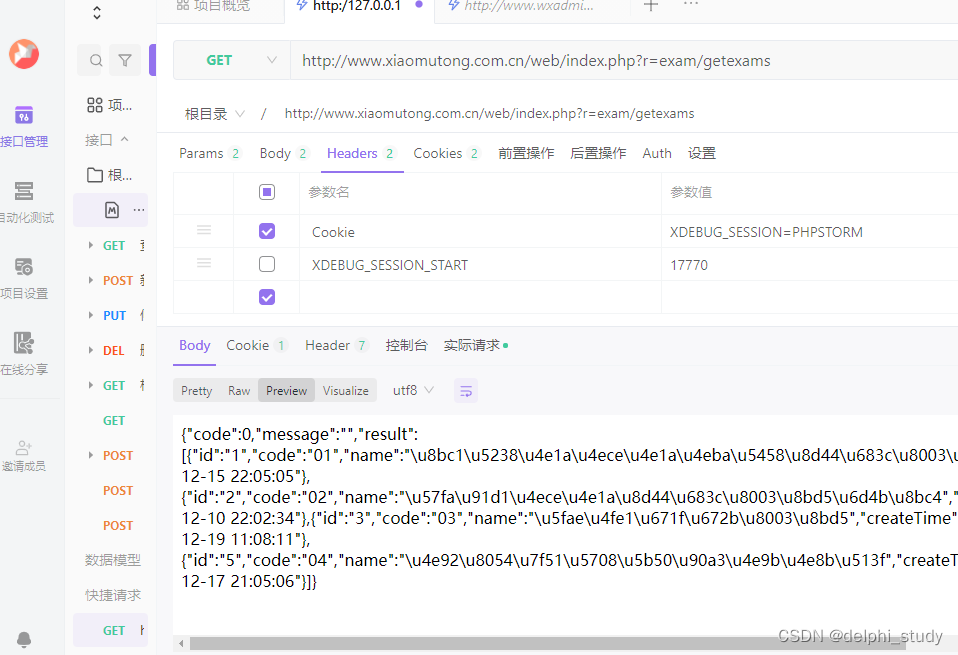Toggle the line-wrap icon beside utf8
The height and width of the screenshot is (655, 958).
[x=465, y=391]
